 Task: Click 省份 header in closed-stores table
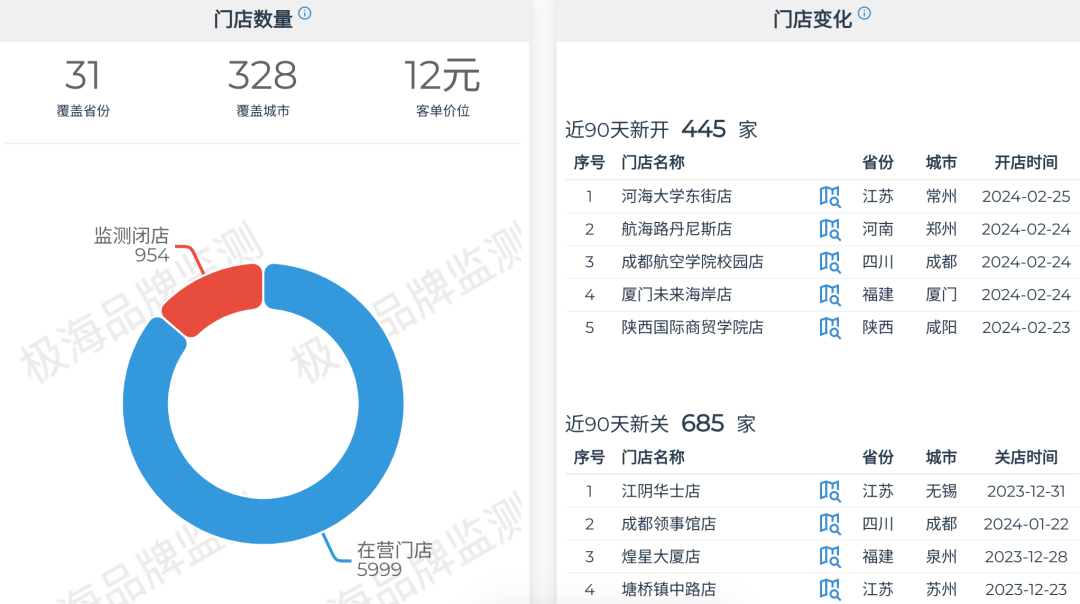[x=878, y=457]
